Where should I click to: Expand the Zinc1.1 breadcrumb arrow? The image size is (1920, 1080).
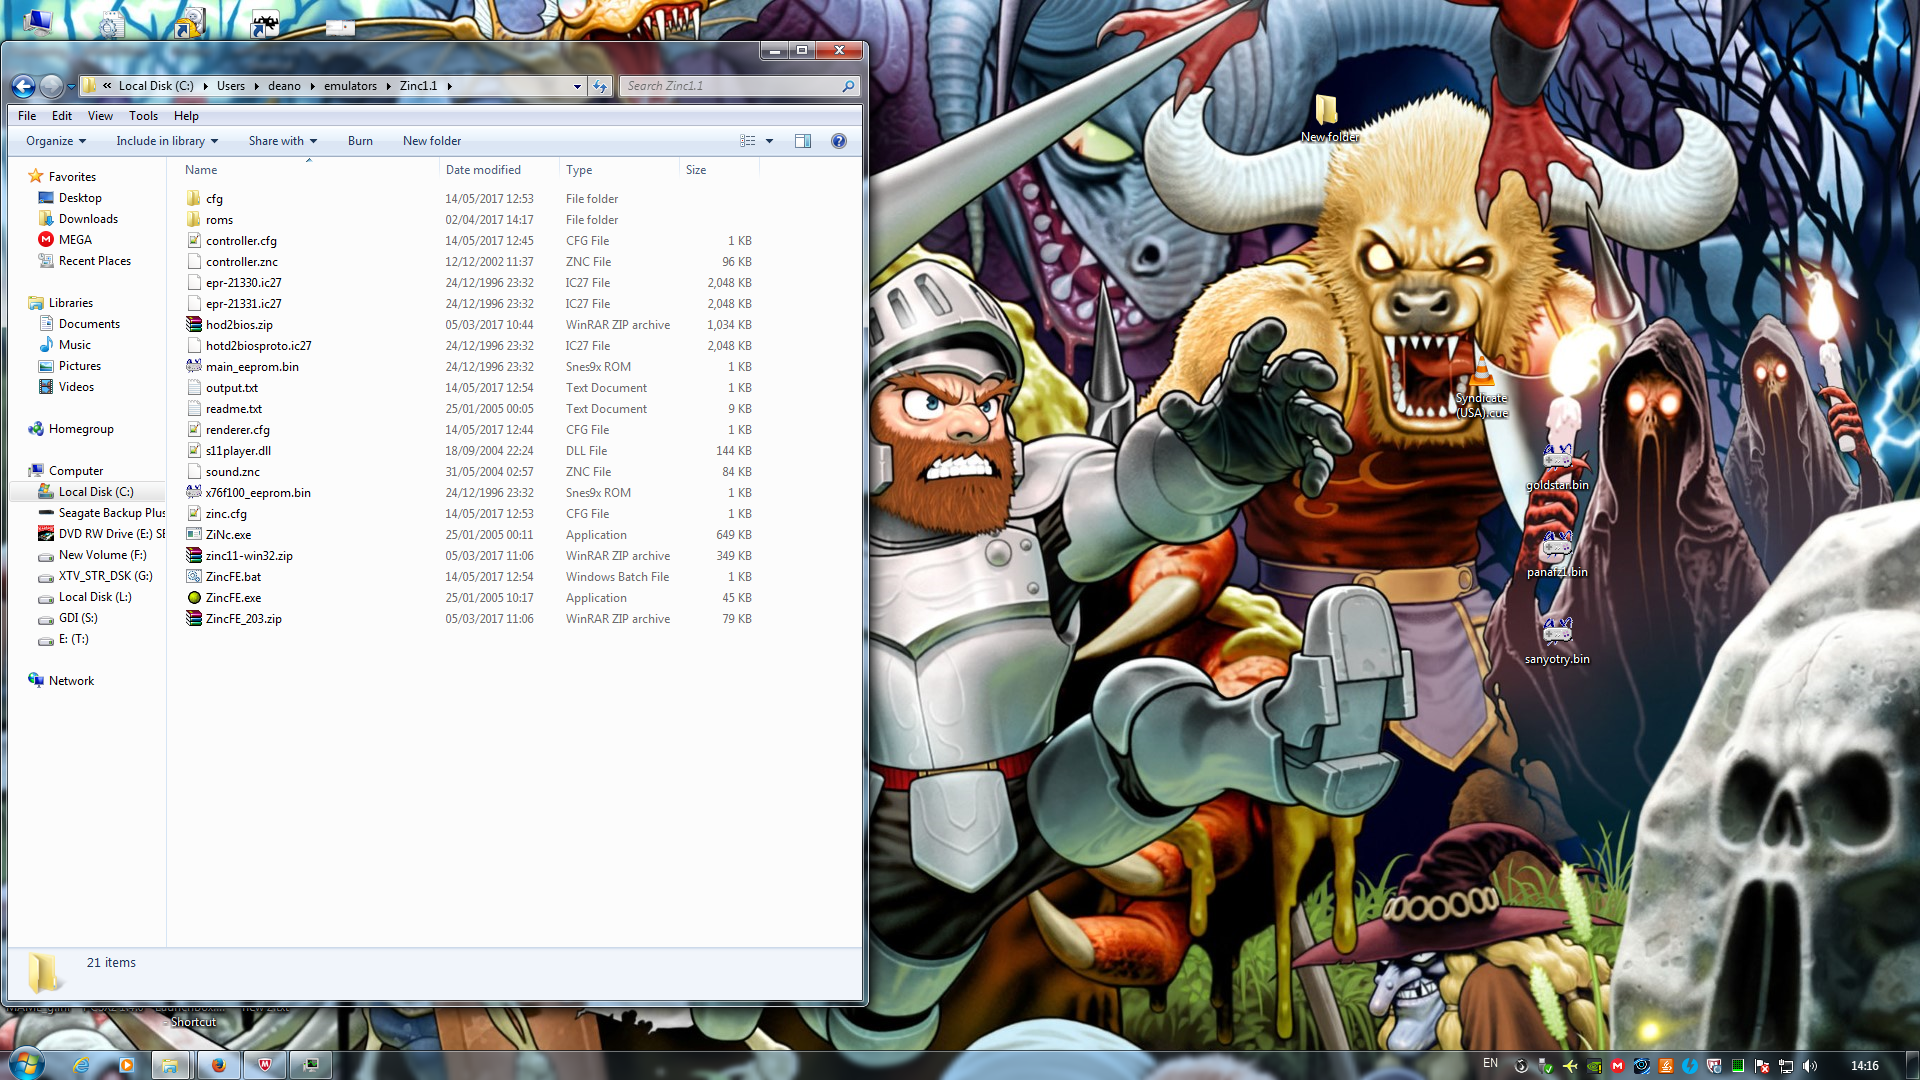pyautogui.click(x=449, y=86)
